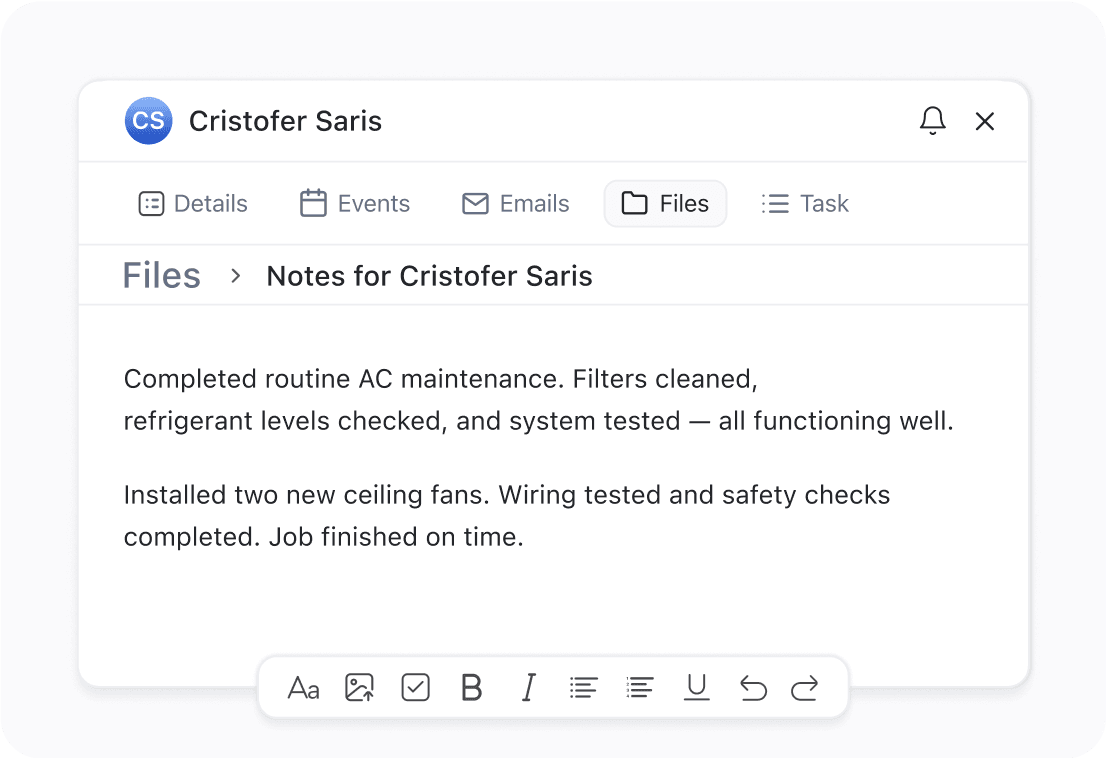
Task: Select the active Files tab
Action: coord(665,204)
